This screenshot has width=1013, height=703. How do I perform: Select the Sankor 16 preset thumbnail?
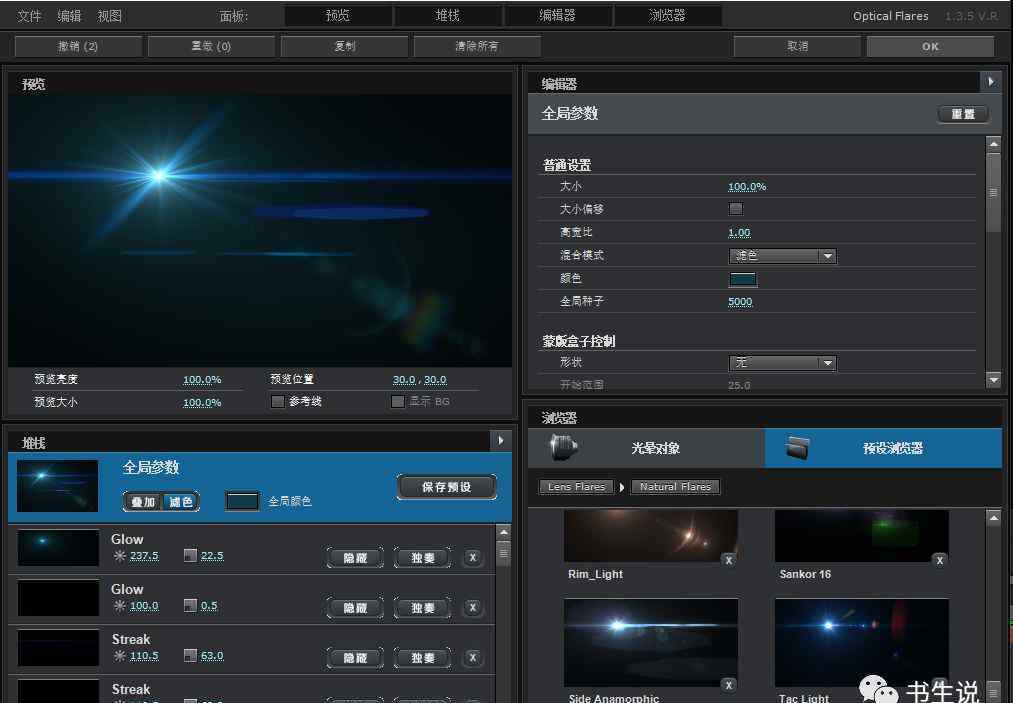tap(862, 536)
